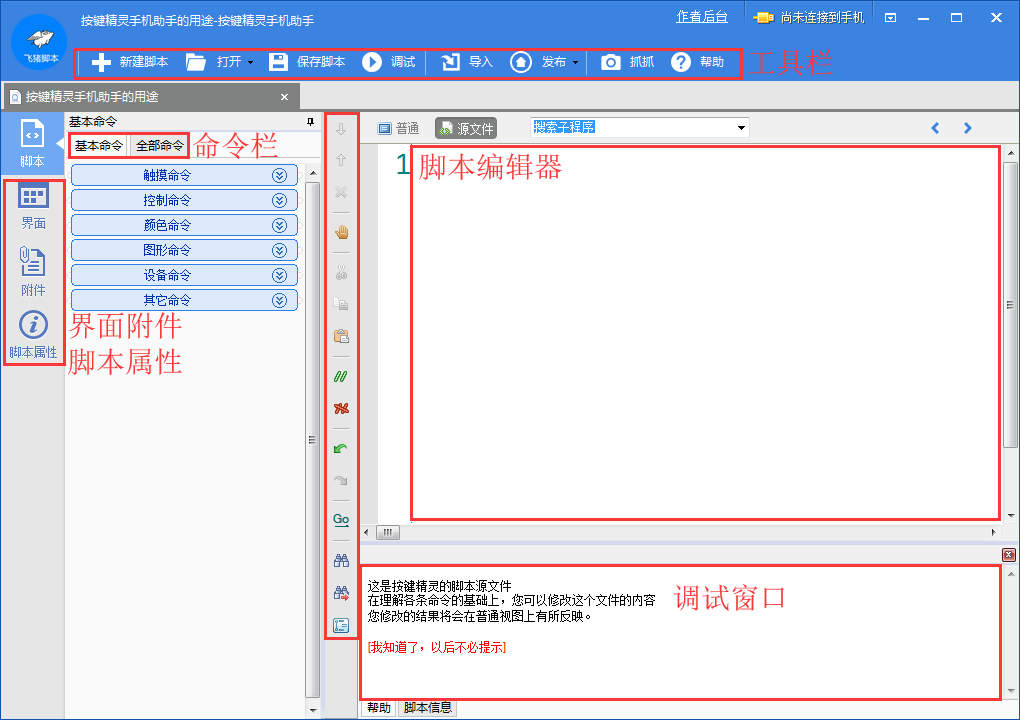Click the move line down arrow icon

(341, 129)
